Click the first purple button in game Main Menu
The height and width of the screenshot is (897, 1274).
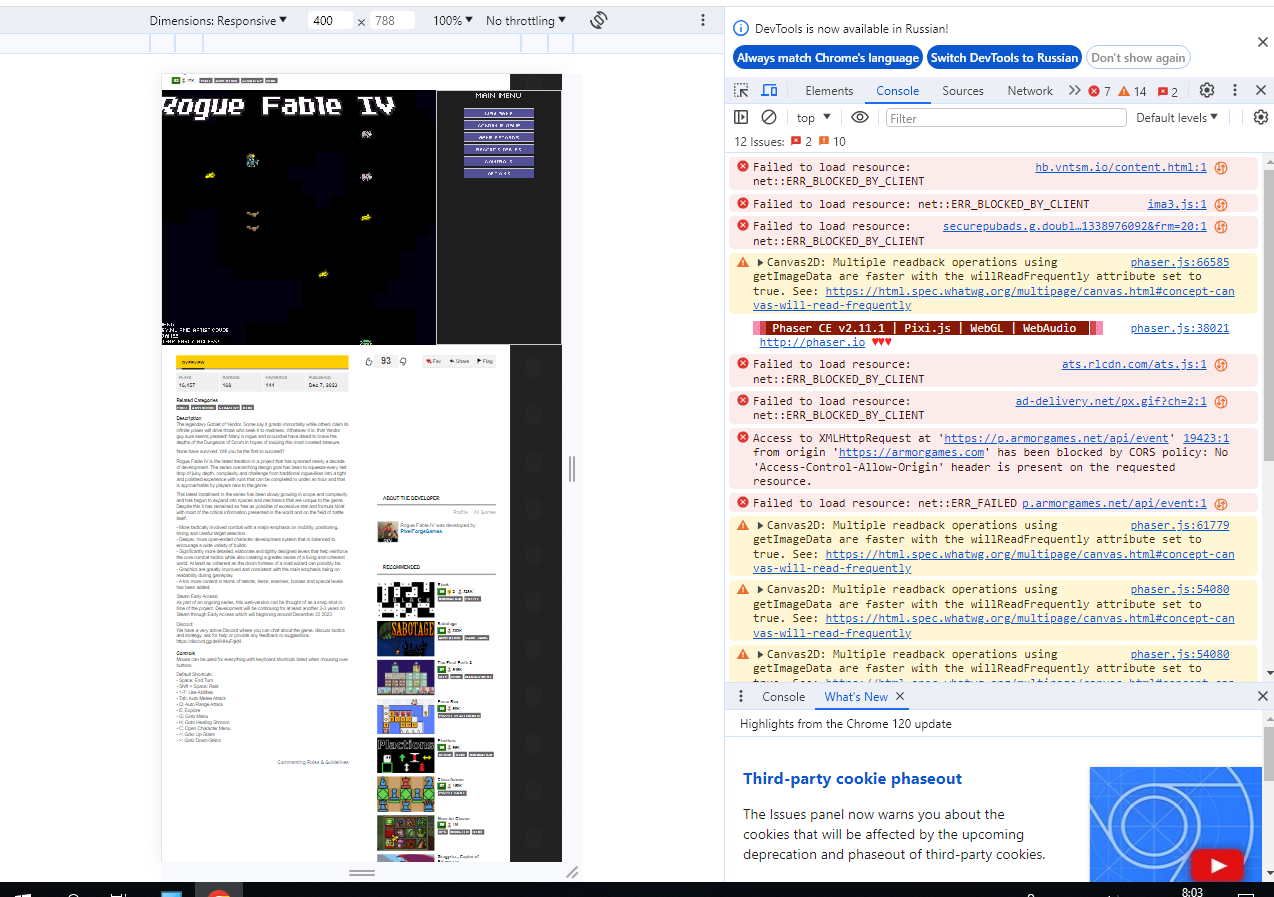tap(499, 113)
